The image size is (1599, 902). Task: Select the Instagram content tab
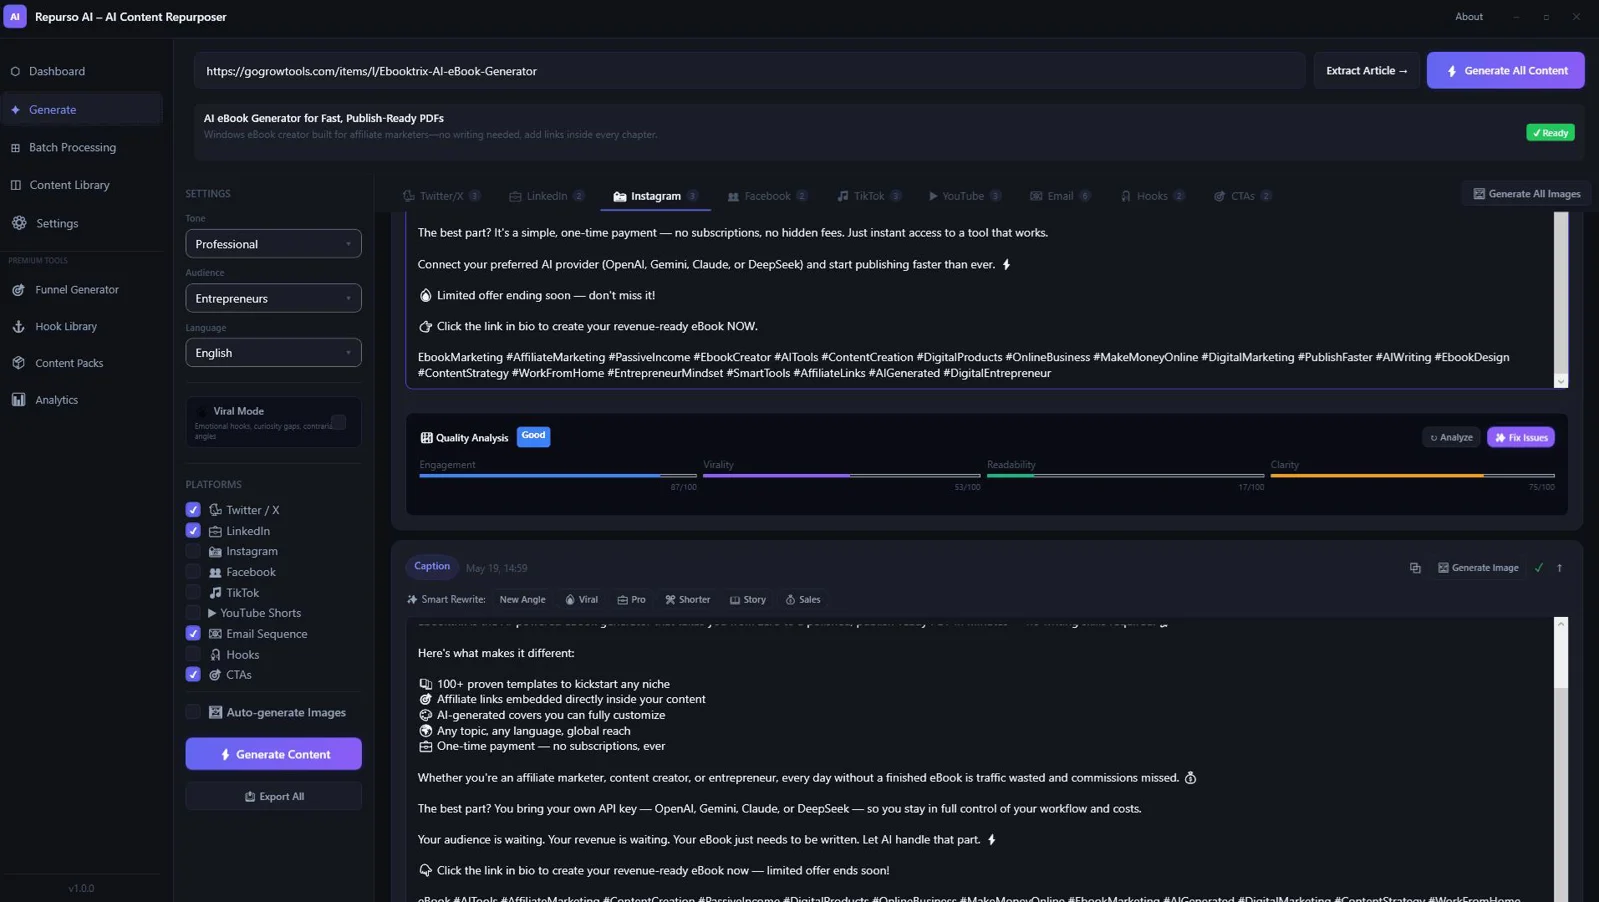pyautogui.click(x=655, y=196)
